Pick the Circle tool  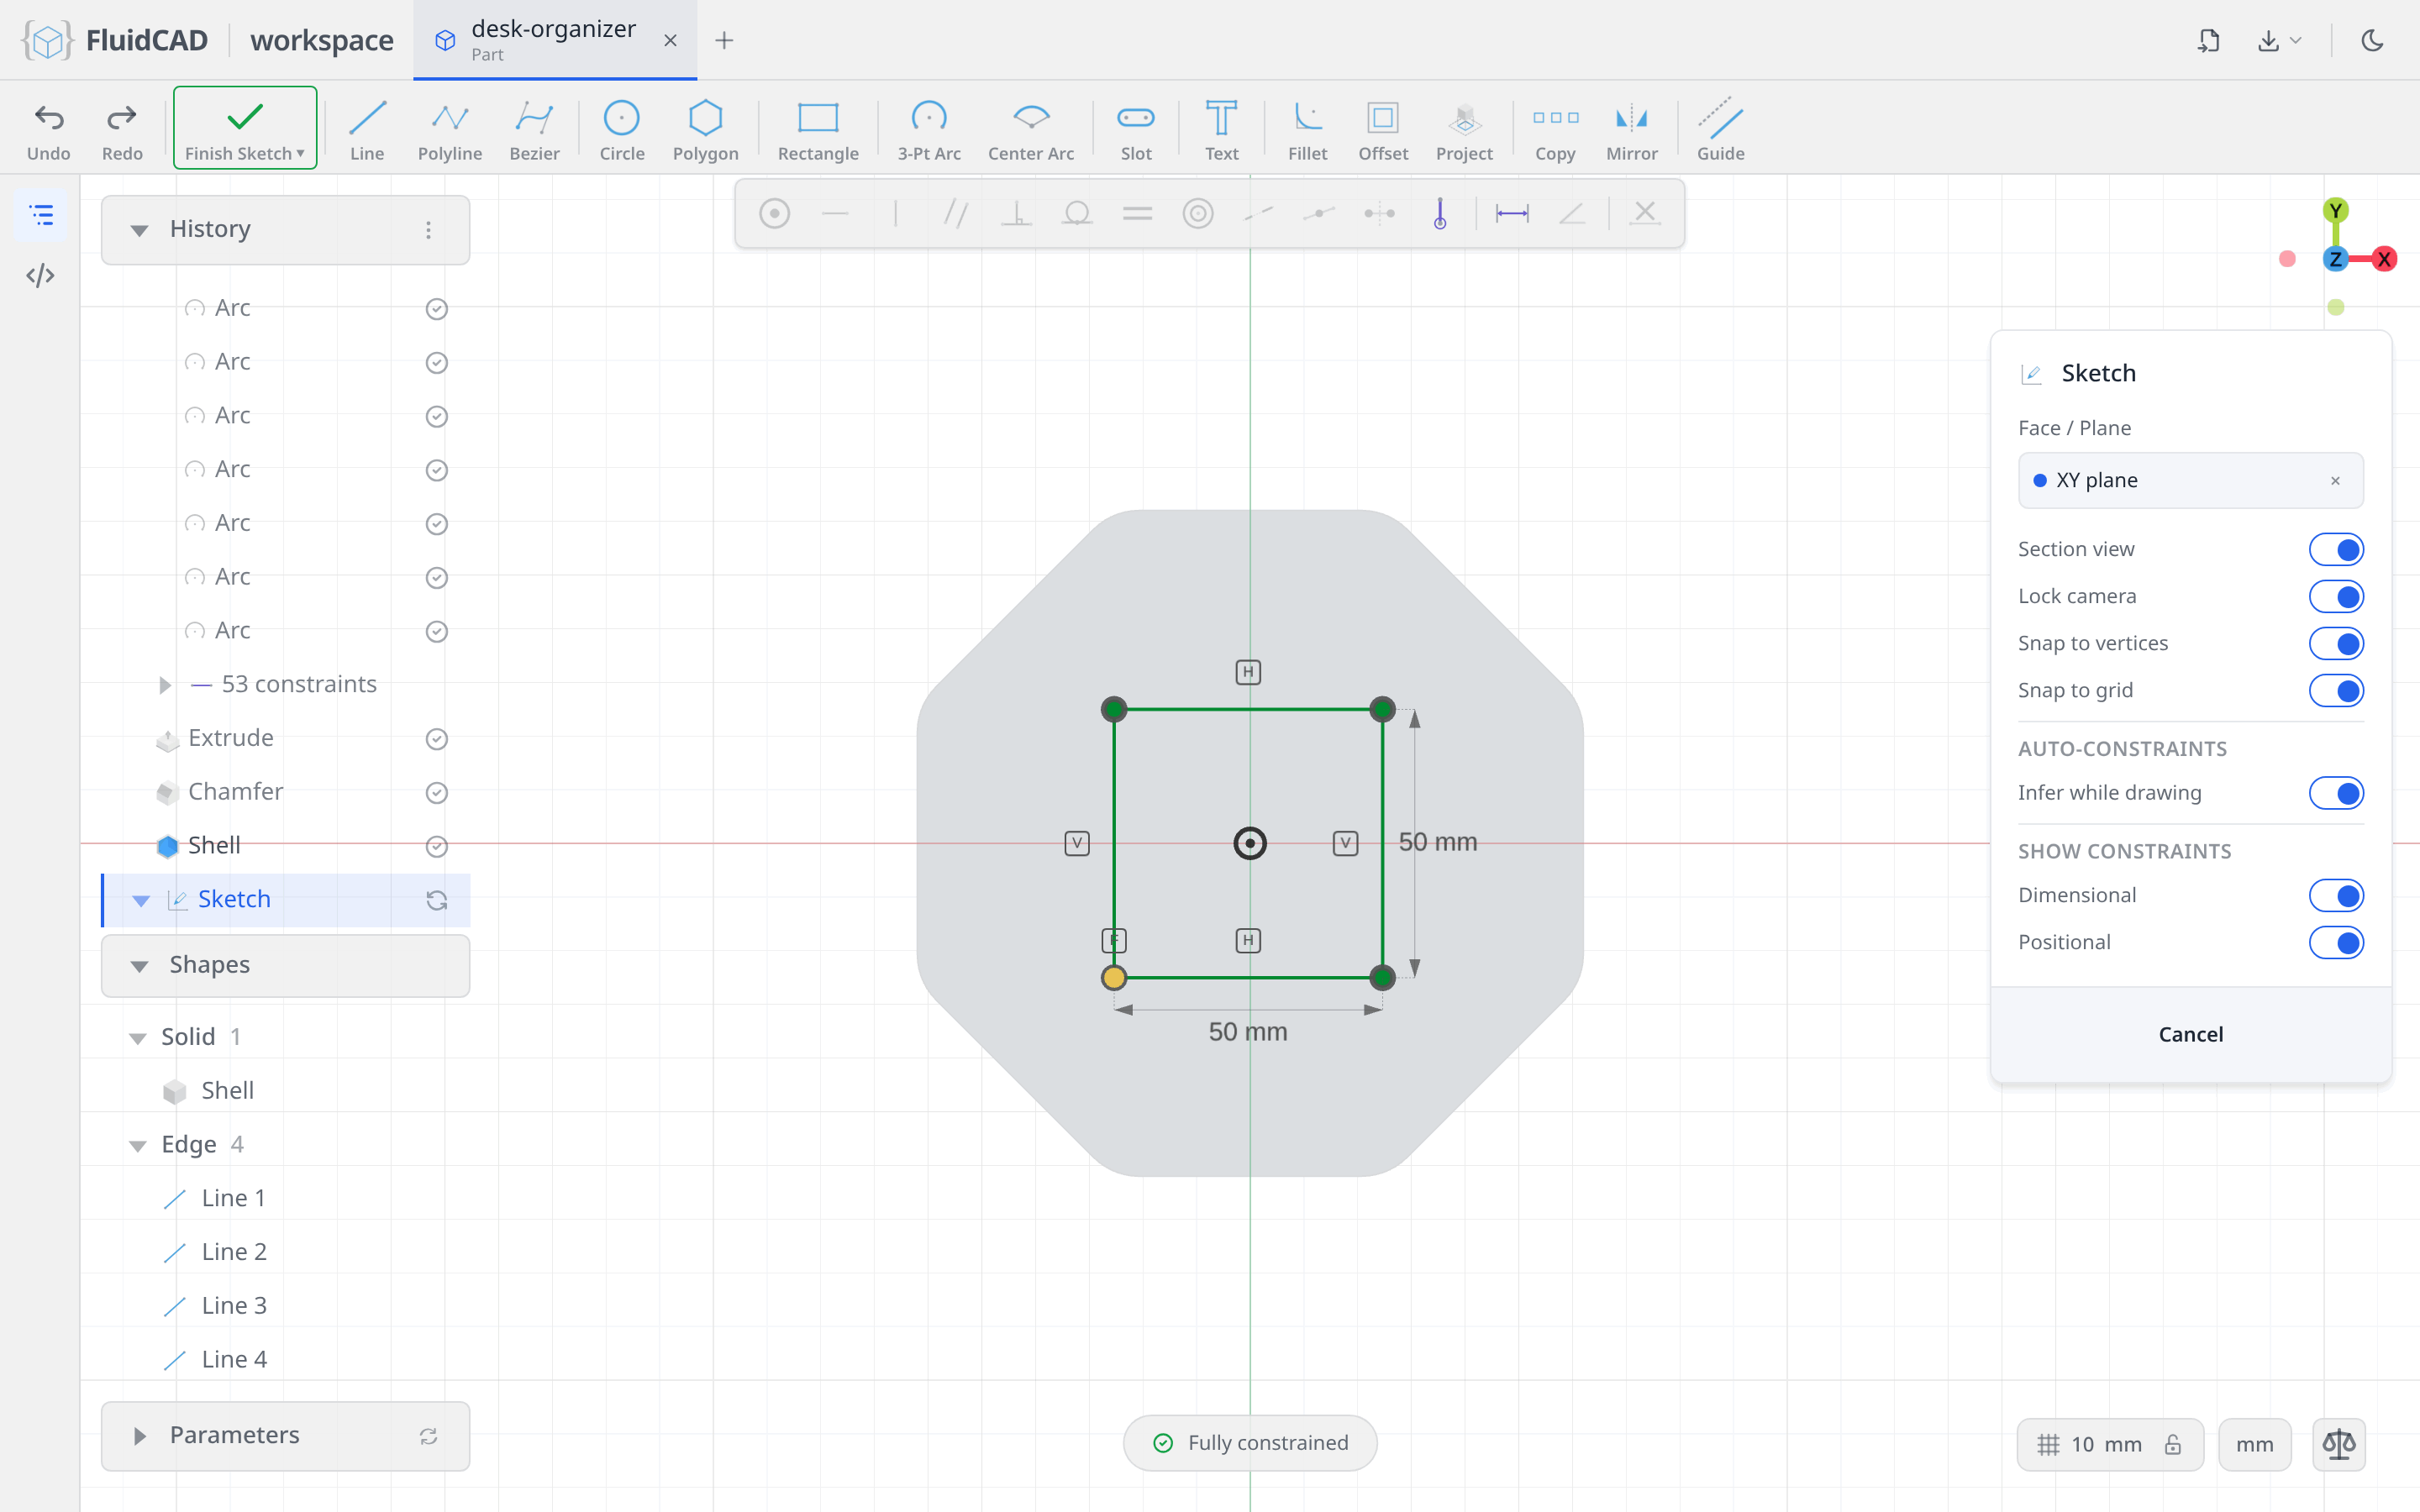pyautogui.click(x=621, y=130)
